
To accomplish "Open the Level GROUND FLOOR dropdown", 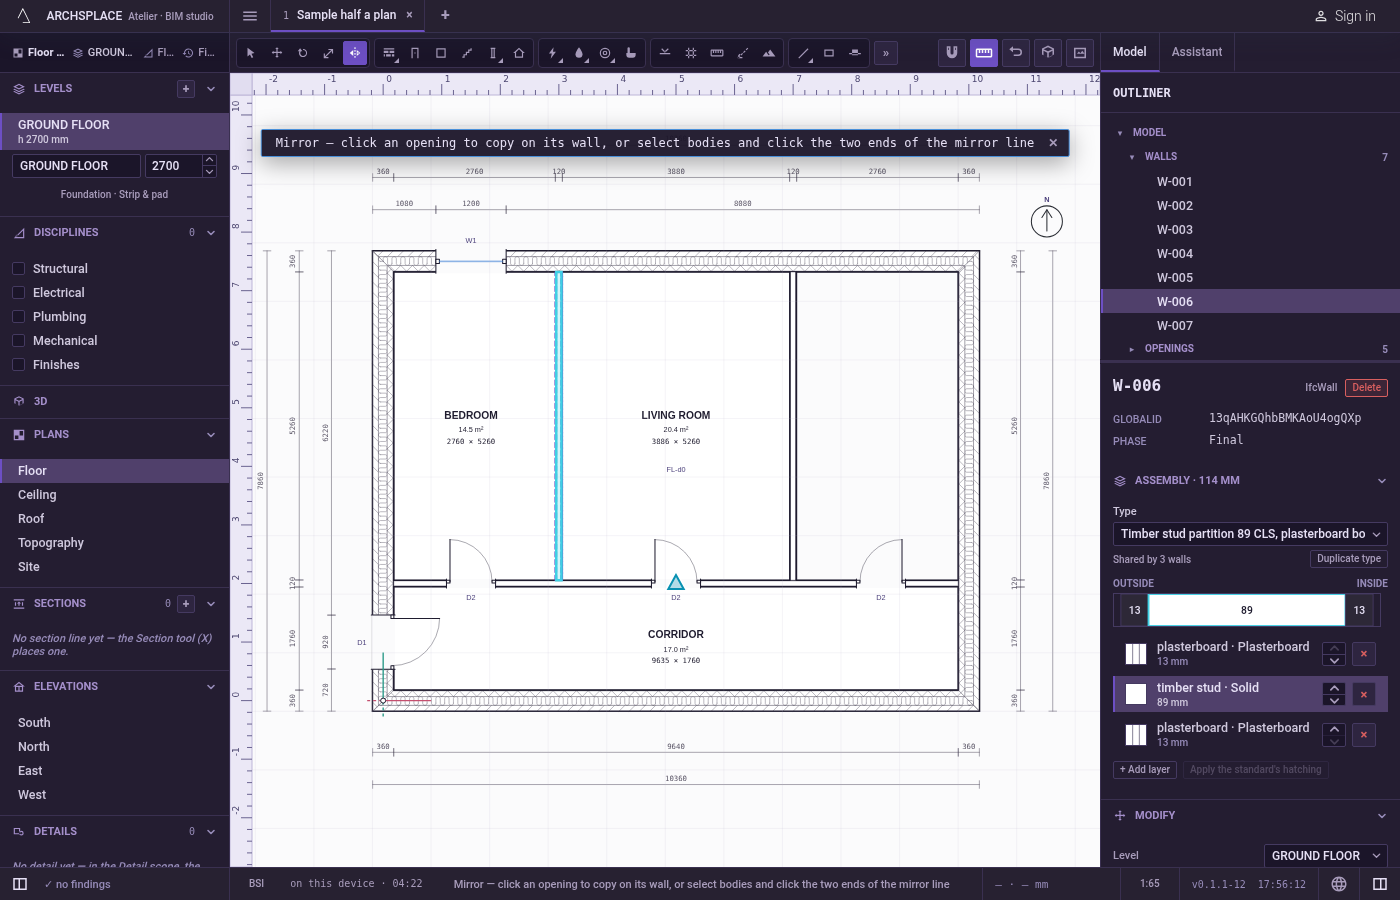I will click(1326, 856).
